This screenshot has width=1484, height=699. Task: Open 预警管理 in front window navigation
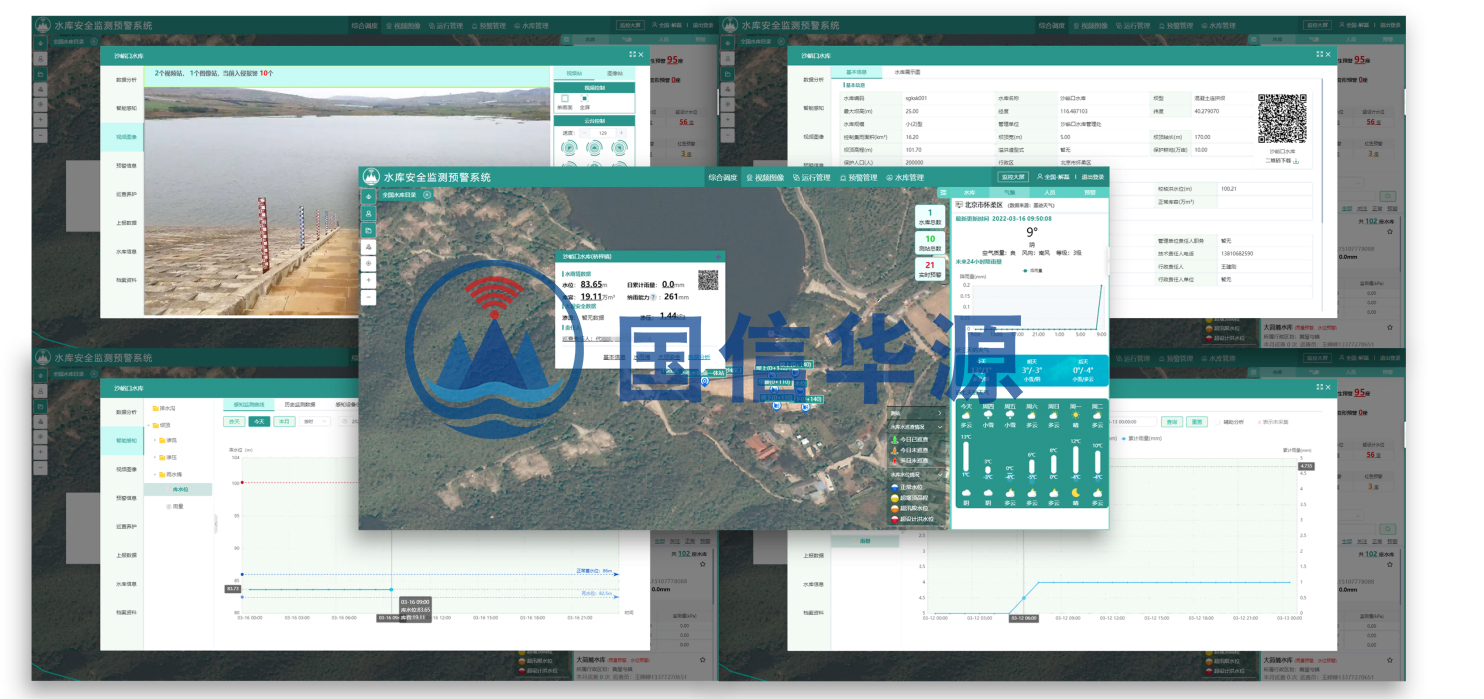[858, 177]
